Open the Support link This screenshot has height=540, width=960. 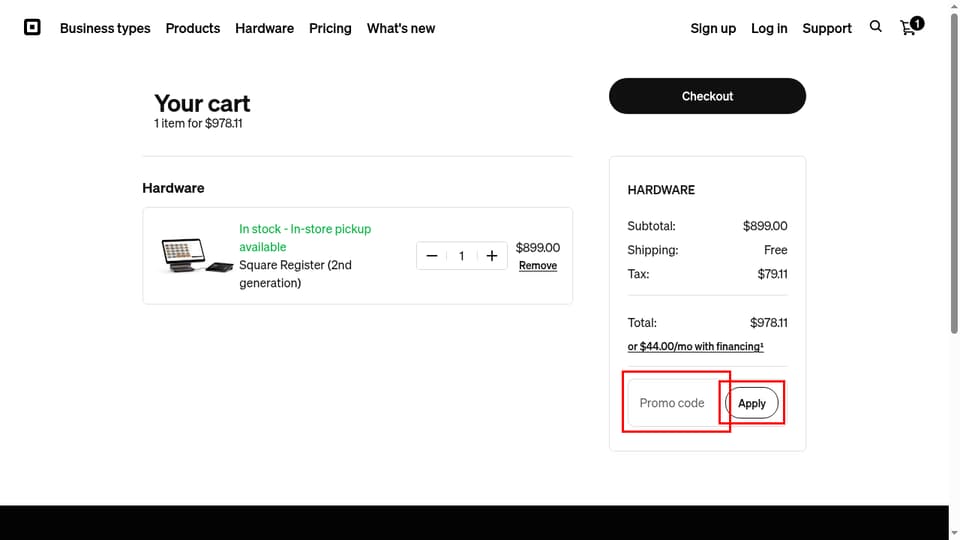[x=827, y=28]
